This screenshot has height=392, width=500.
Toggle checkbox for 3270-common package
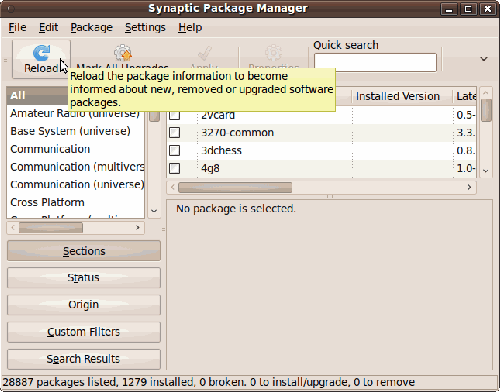(x=175, y=133)
